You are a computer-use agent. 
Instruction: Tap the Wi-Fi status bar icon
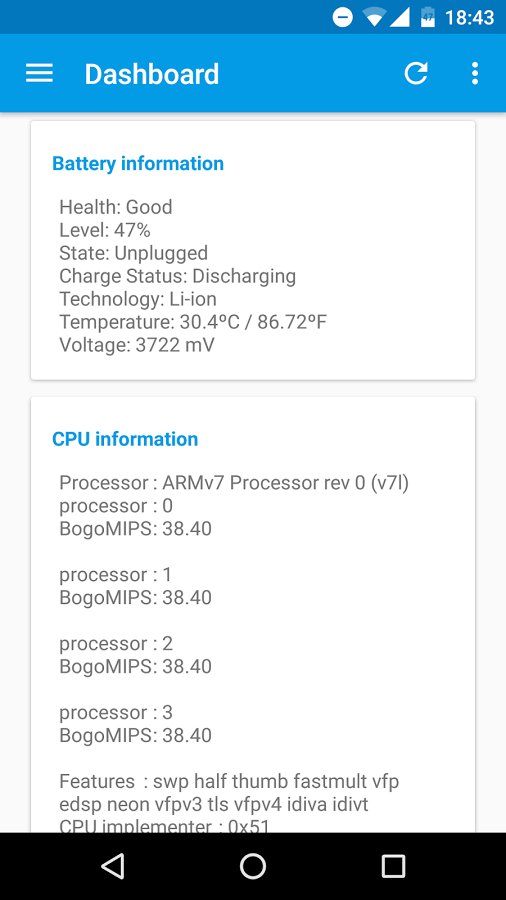(x=374, y=18)
